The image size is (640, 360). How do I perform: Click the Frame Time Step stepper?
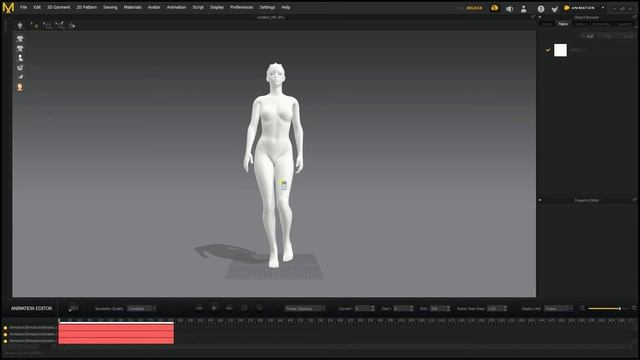click(505, 309)
